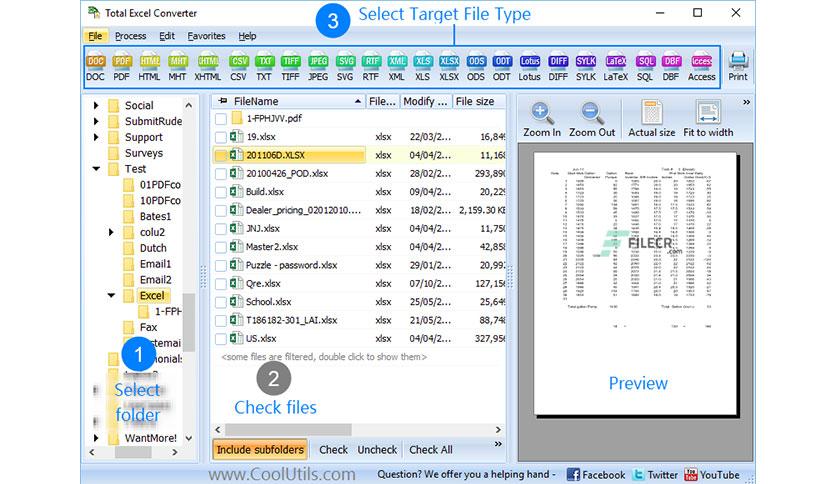
Task: Pick HTML as output format
Action: click(149, 68)
